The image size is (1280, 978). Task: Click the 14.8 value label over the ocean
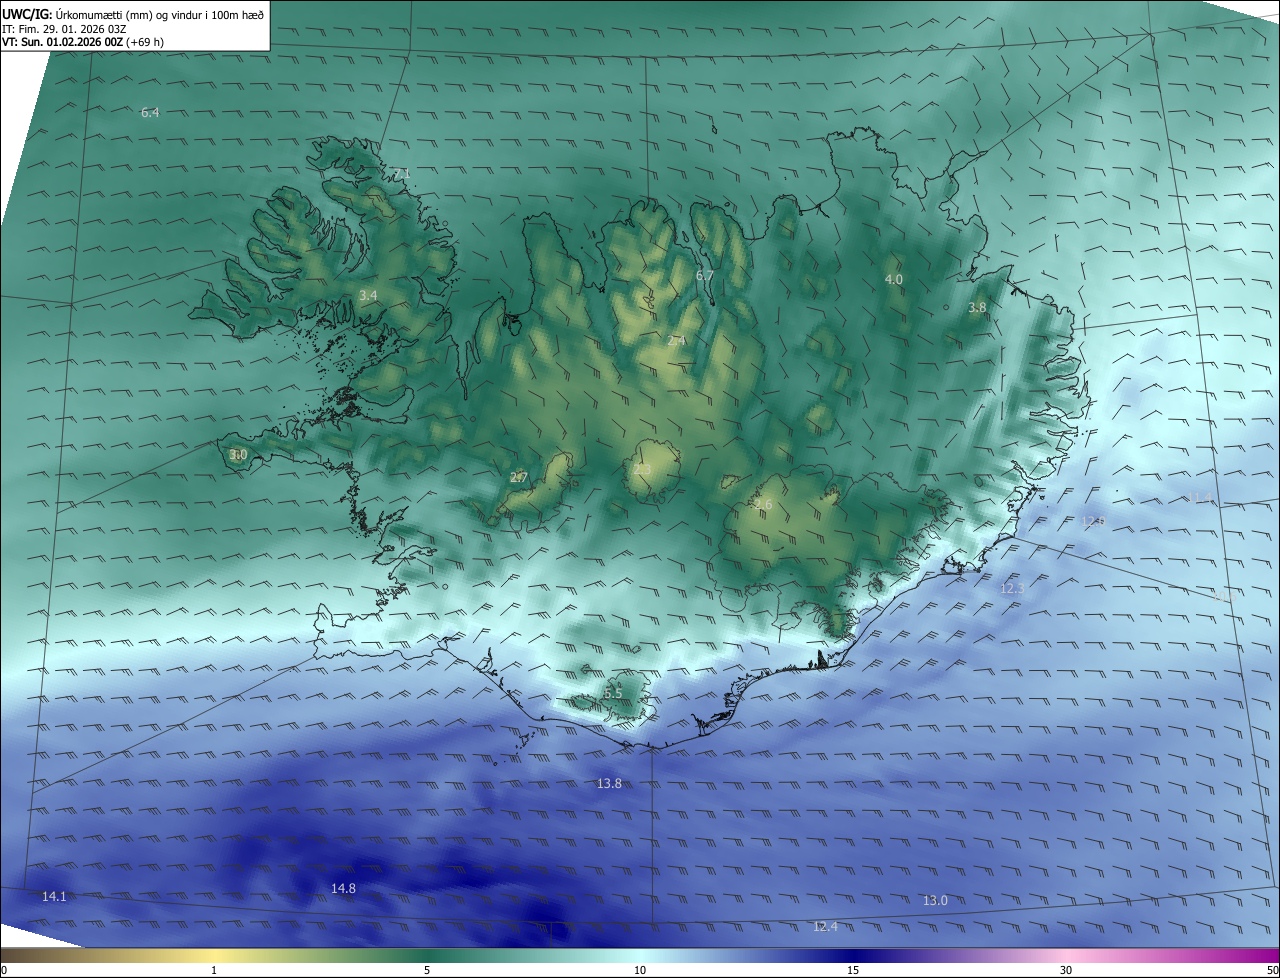(x=343, y=888)
